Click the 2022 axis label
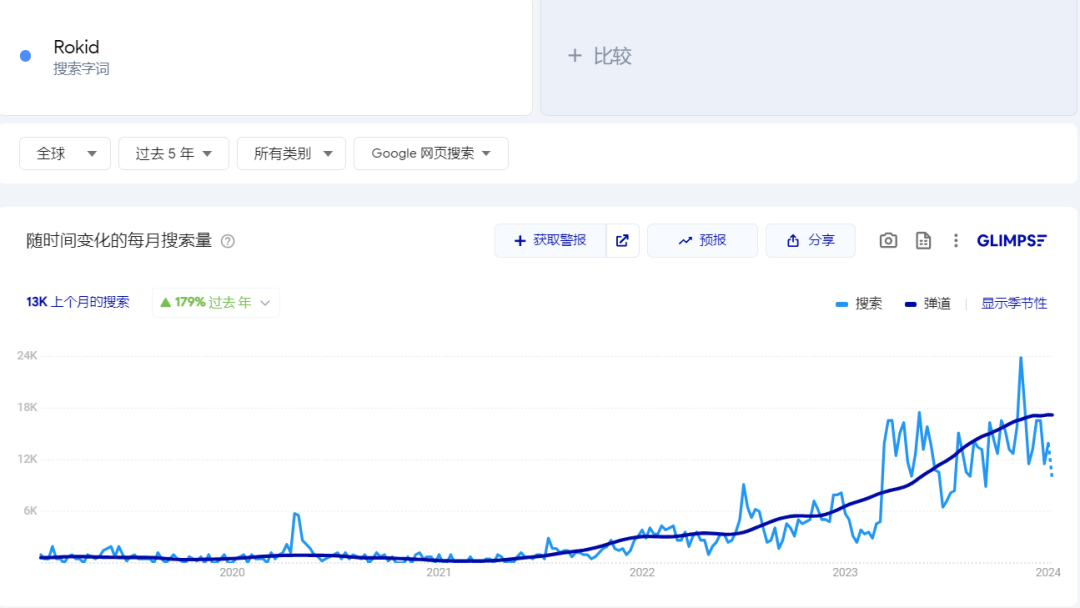The height and width of the screenshot is (608, 1080). point(642,572)
